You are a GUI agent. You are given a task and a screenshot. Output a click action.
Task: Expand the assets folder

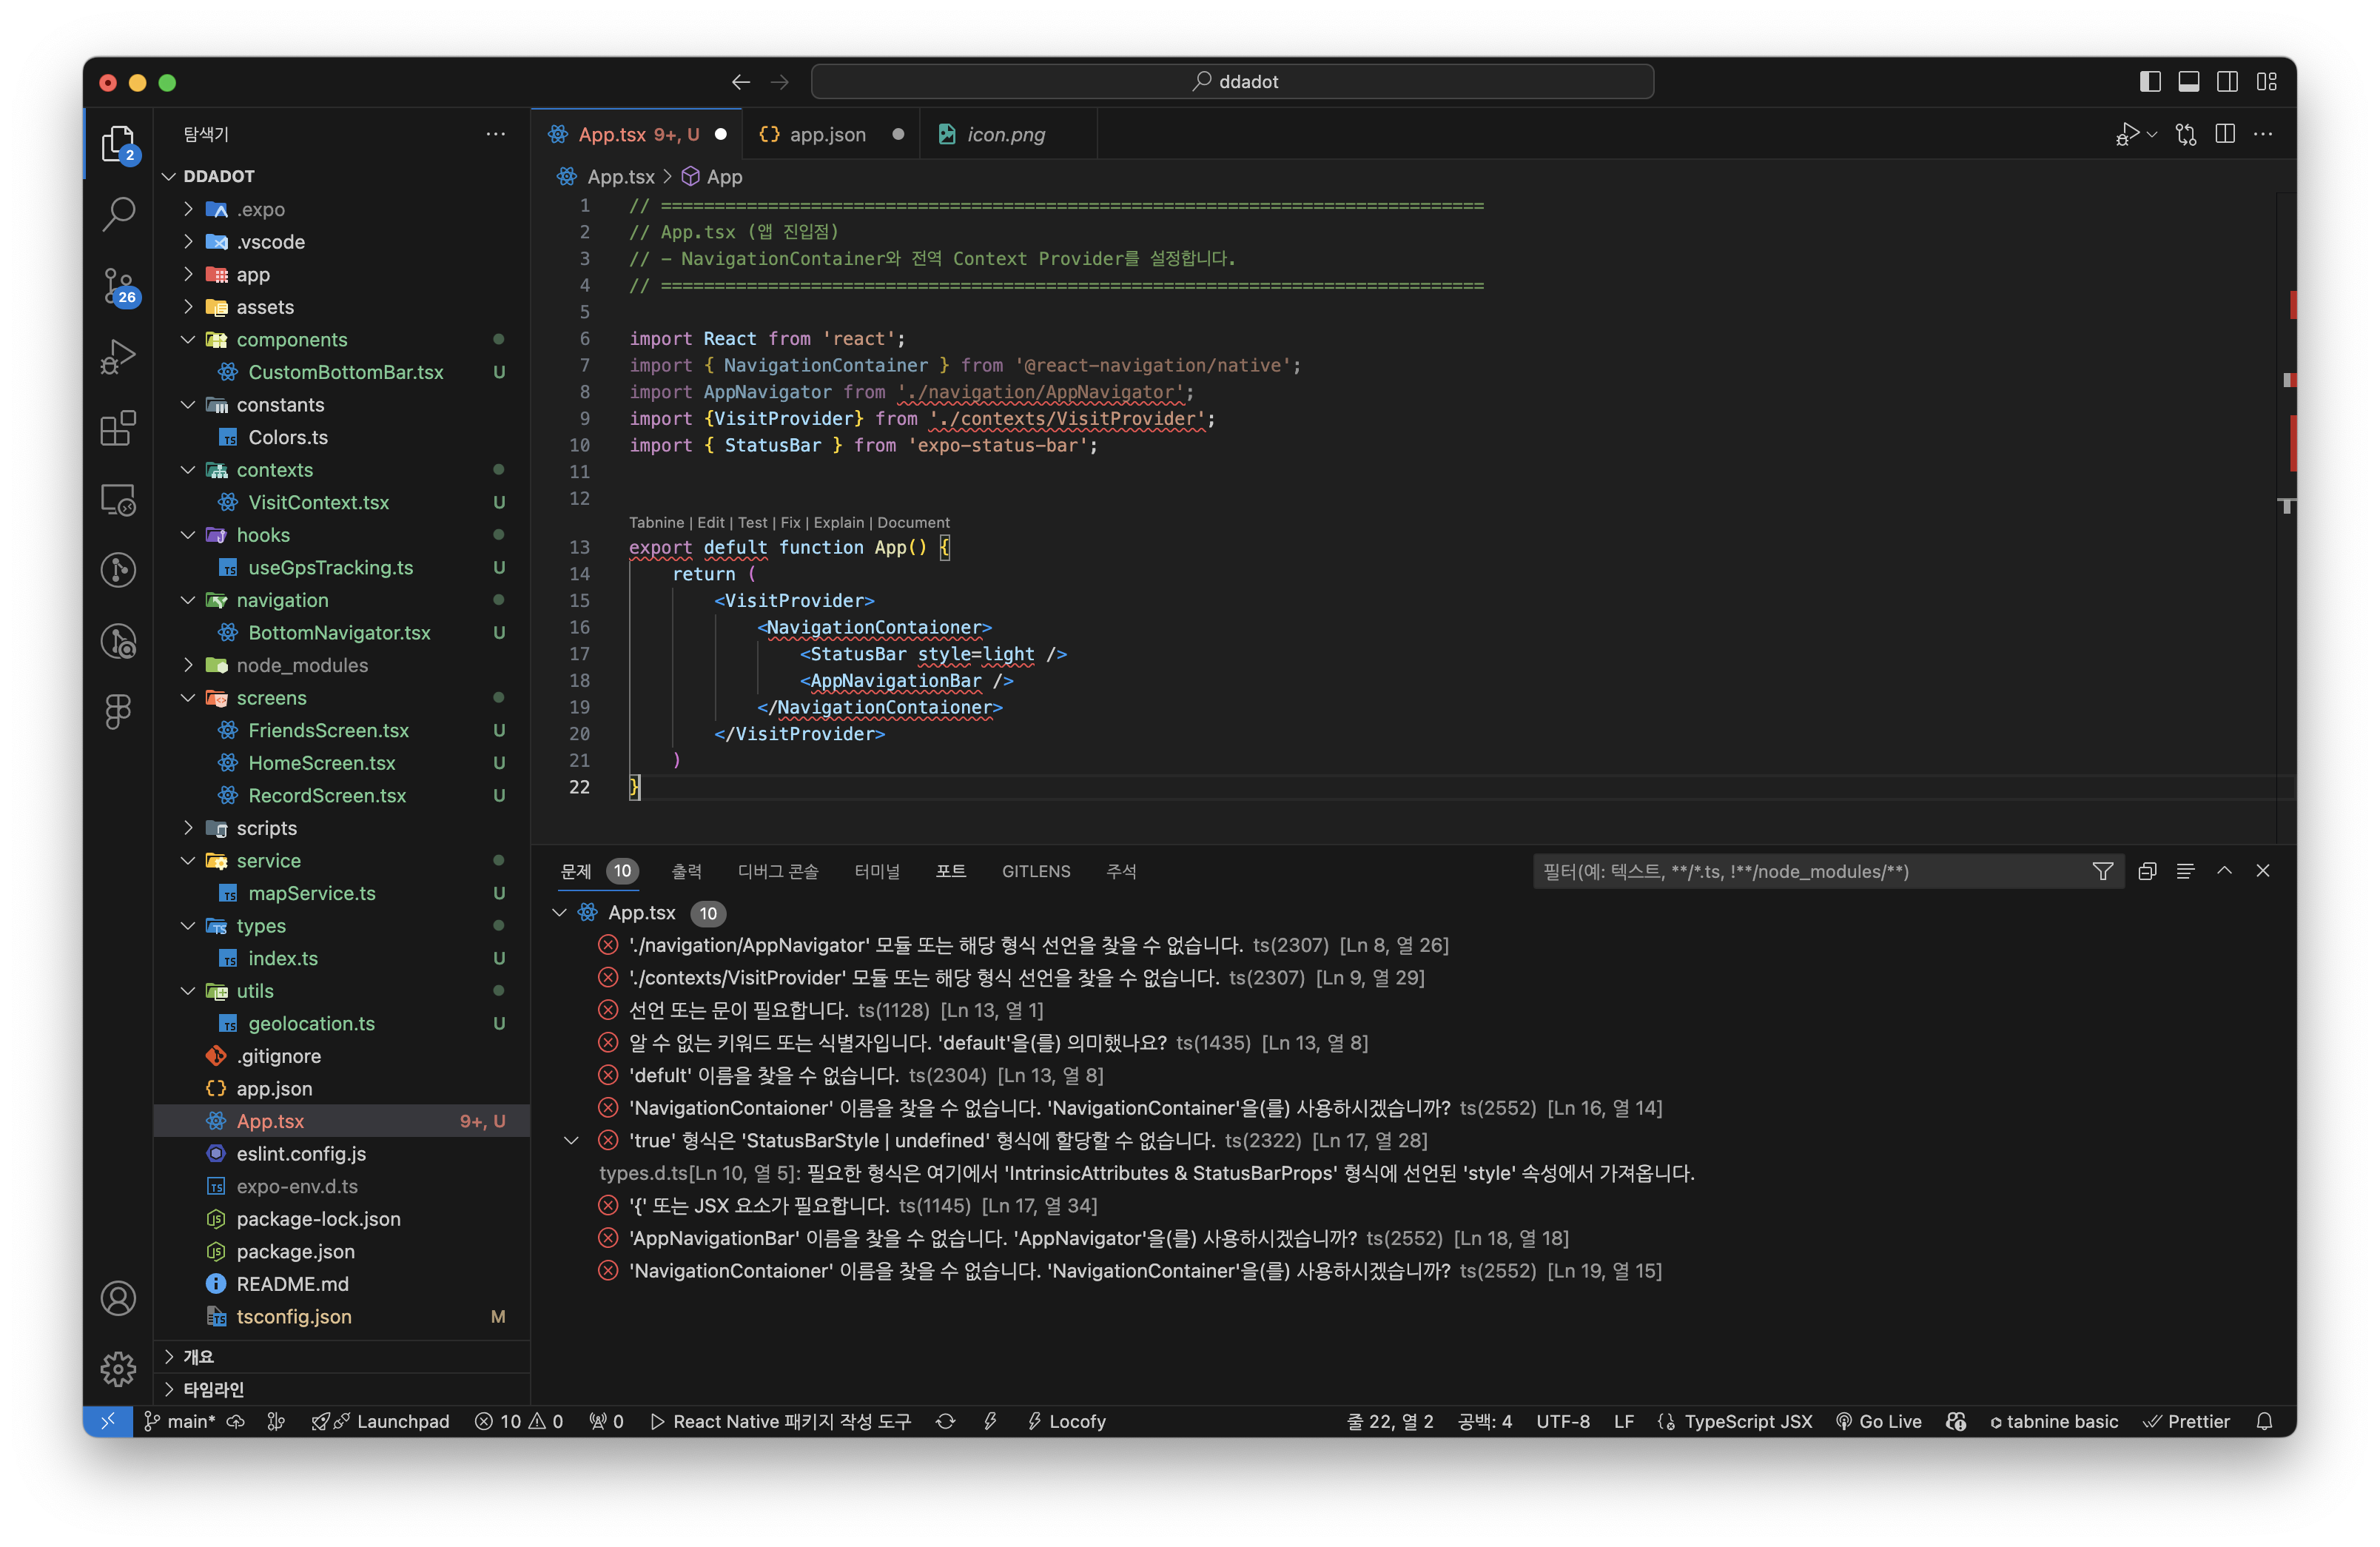[188, 307]
